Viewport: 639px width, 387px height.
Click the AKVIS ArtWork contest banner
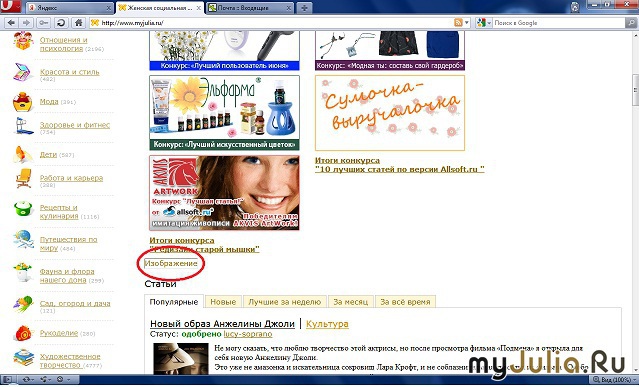click(224, 193)
